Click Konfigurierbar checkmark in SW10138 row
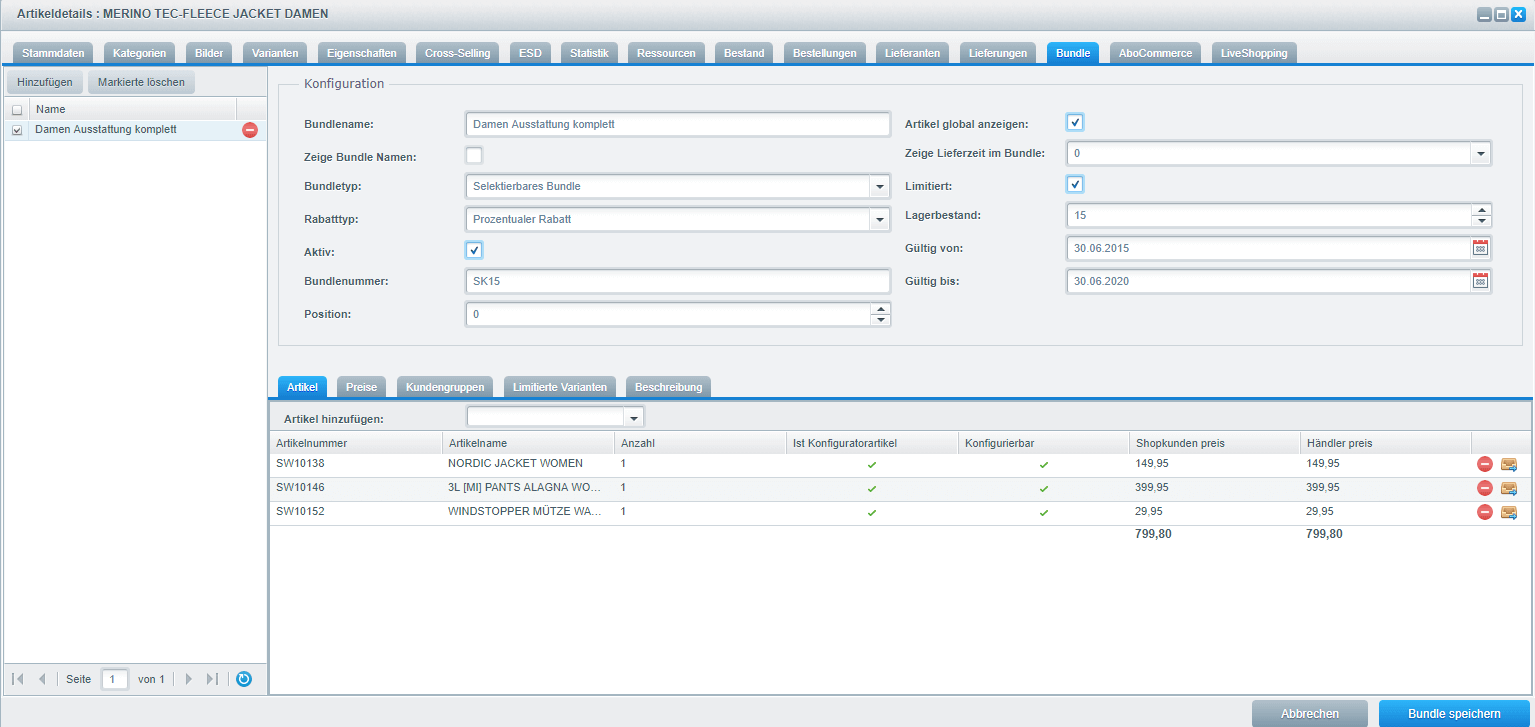The height and width of the screenshot is (727, 1535). coord(1043,465)
